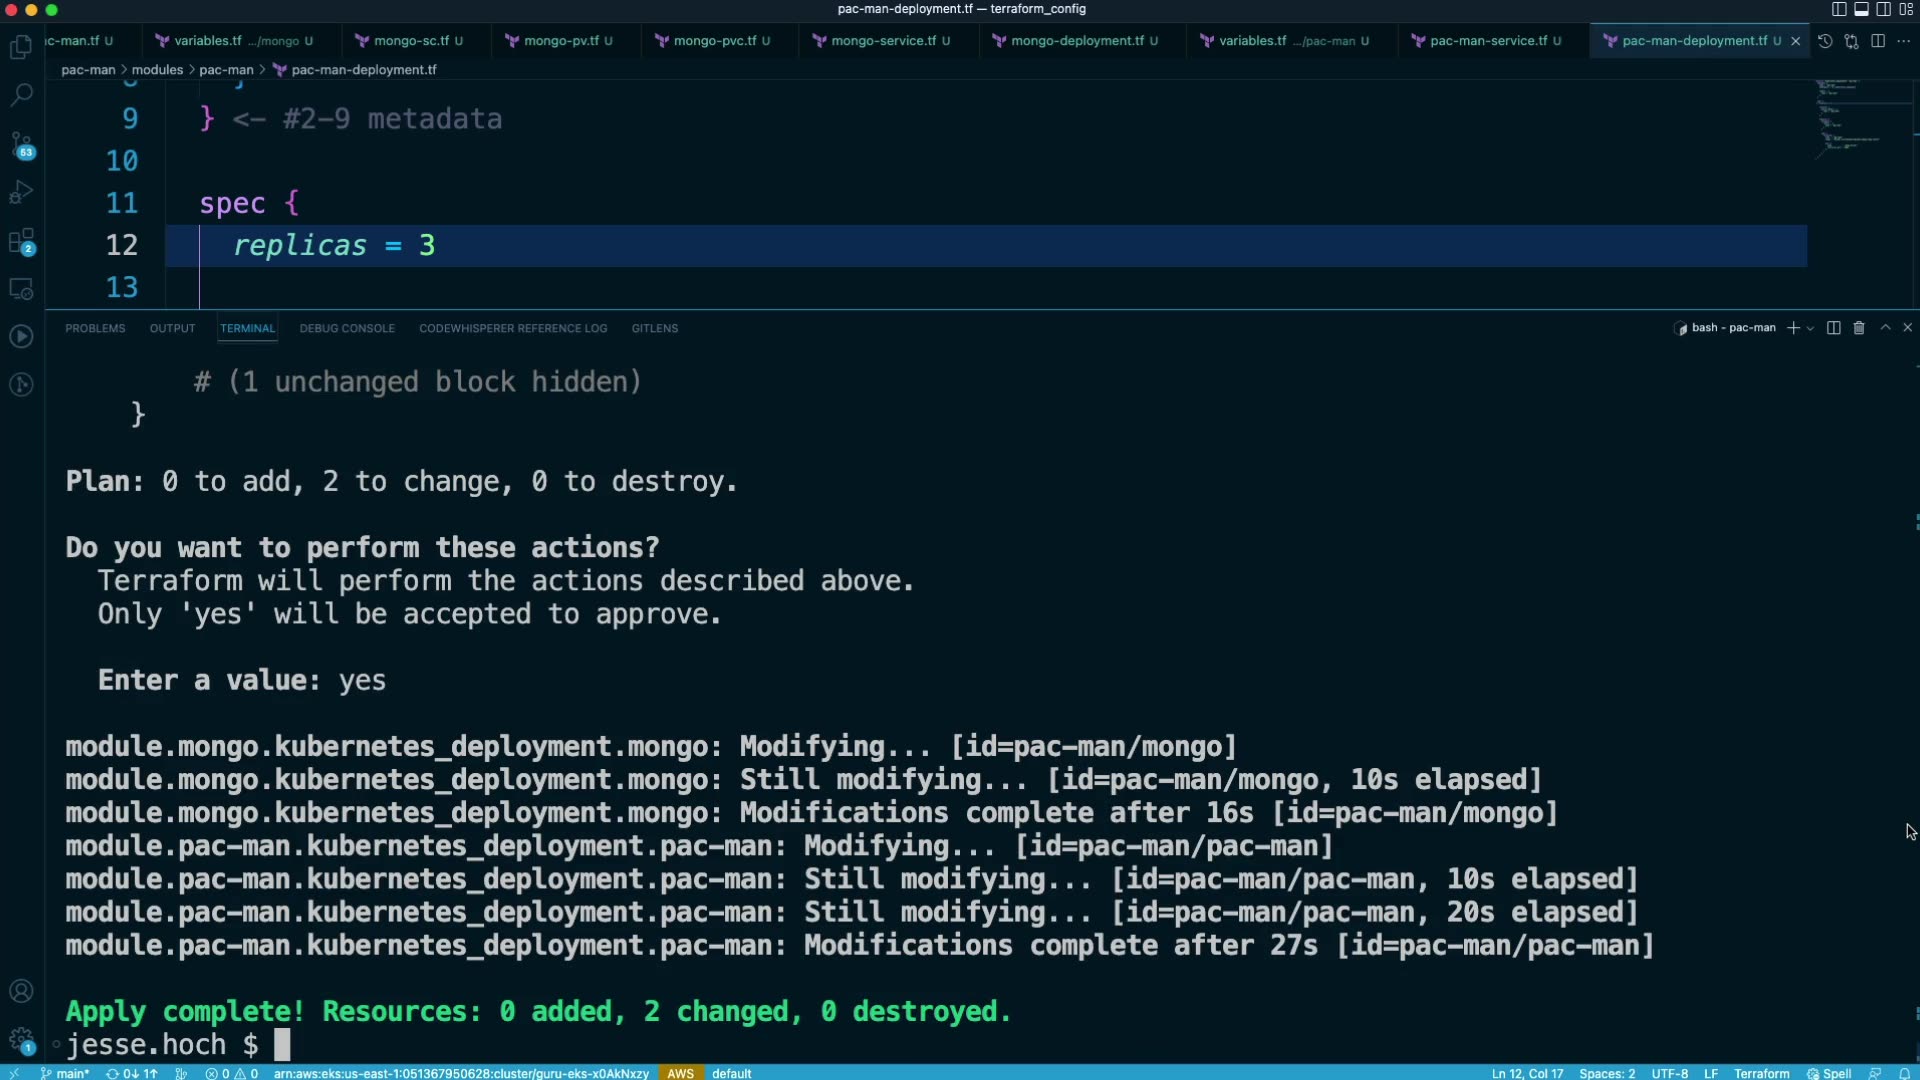Maximize terminal panel with up chevron

(1885, 328)
